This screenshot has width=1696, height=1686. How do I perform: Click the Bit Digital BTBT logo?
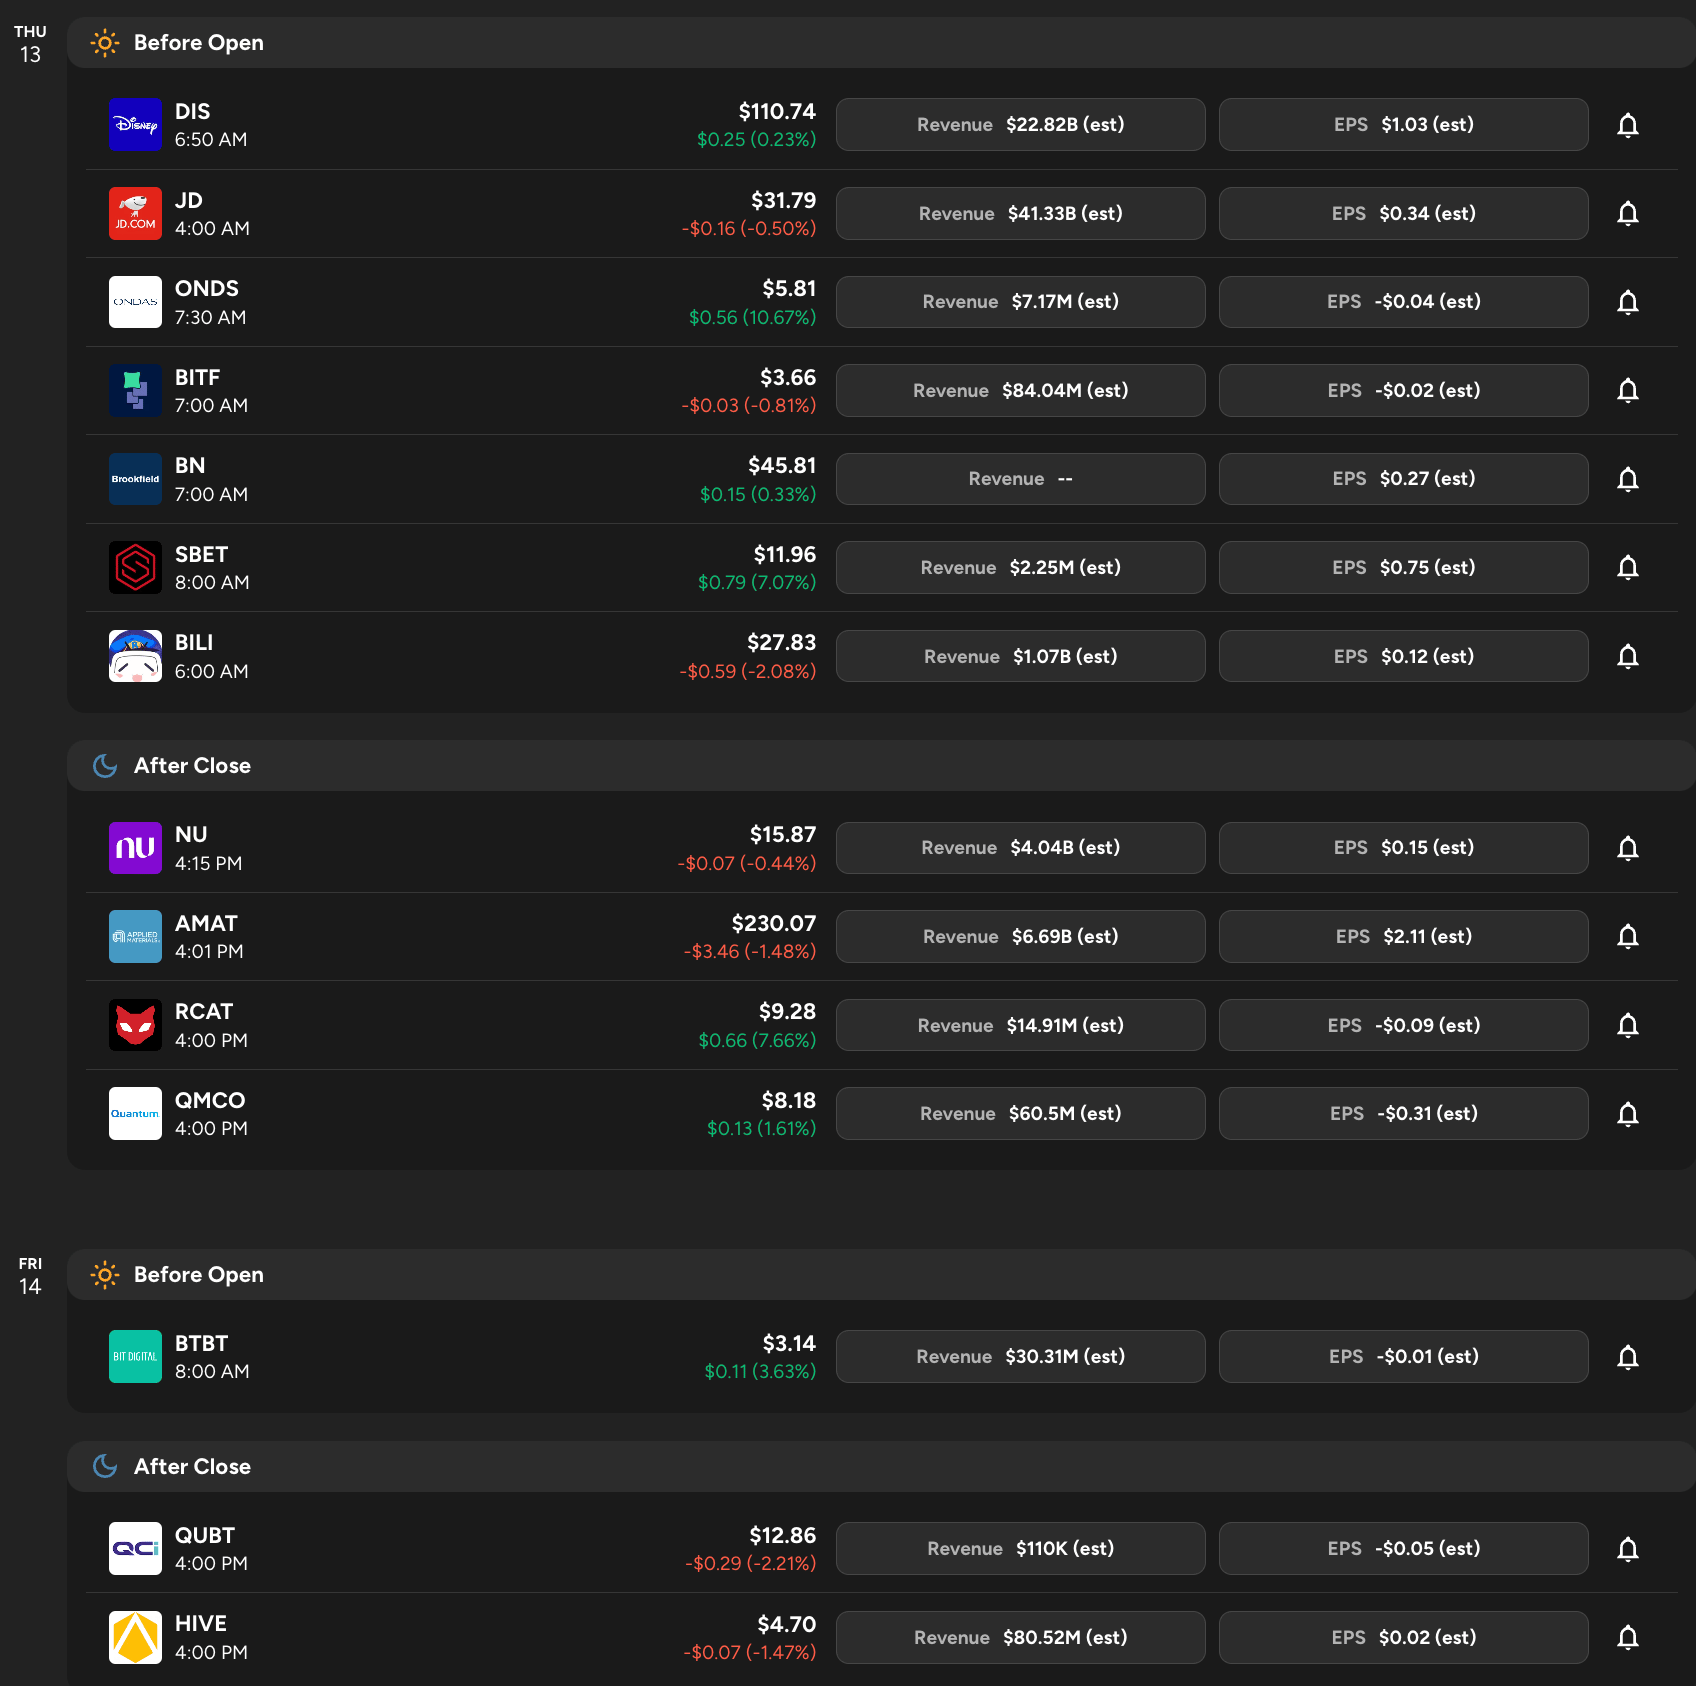coord(135,1356)
